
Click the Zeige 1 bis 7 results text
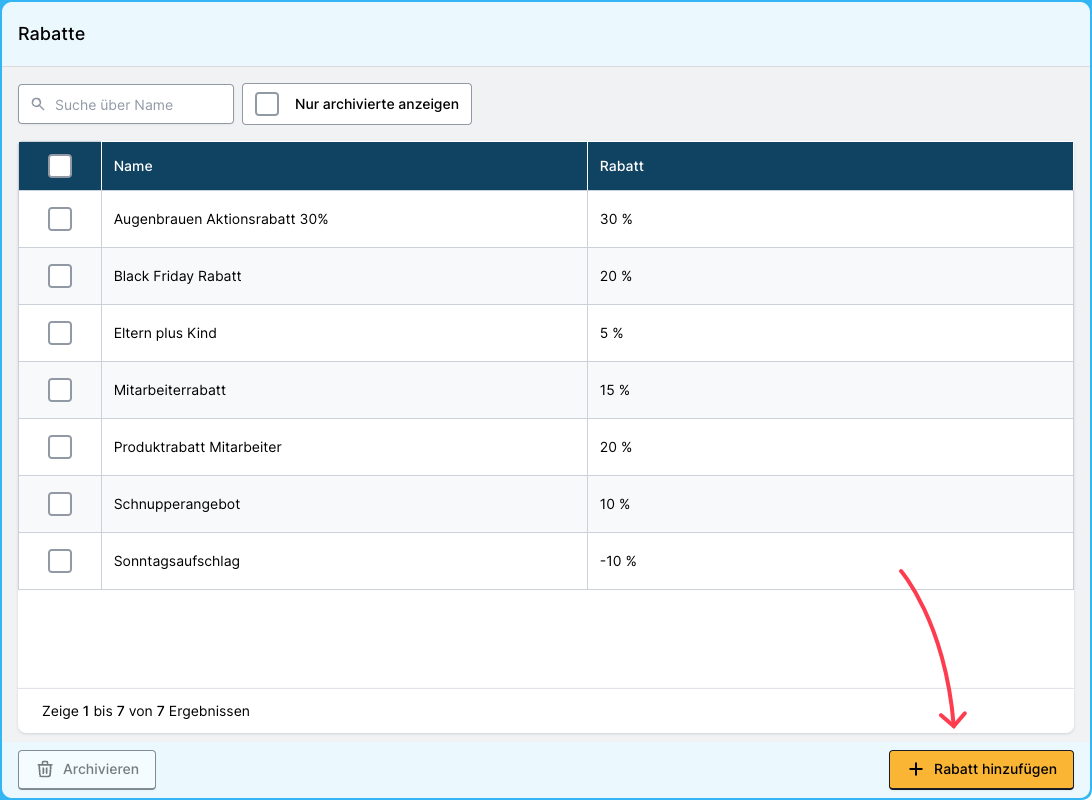(x=146, y=711)
